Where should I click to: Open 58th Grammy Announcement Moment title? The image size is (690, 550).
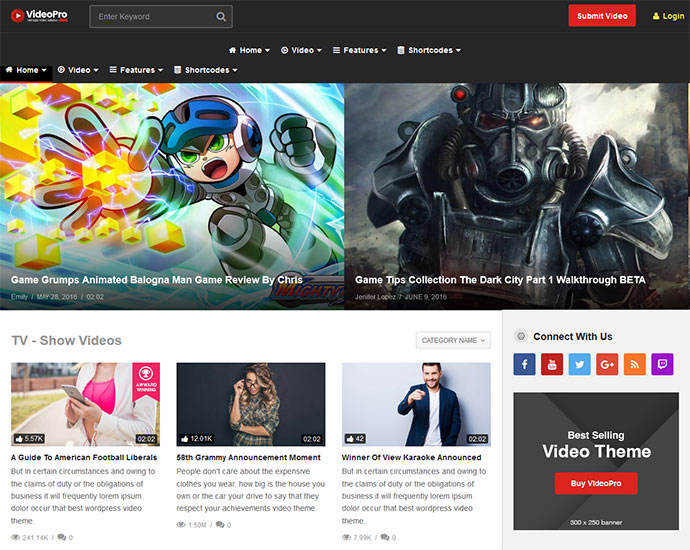click(248, 458)
